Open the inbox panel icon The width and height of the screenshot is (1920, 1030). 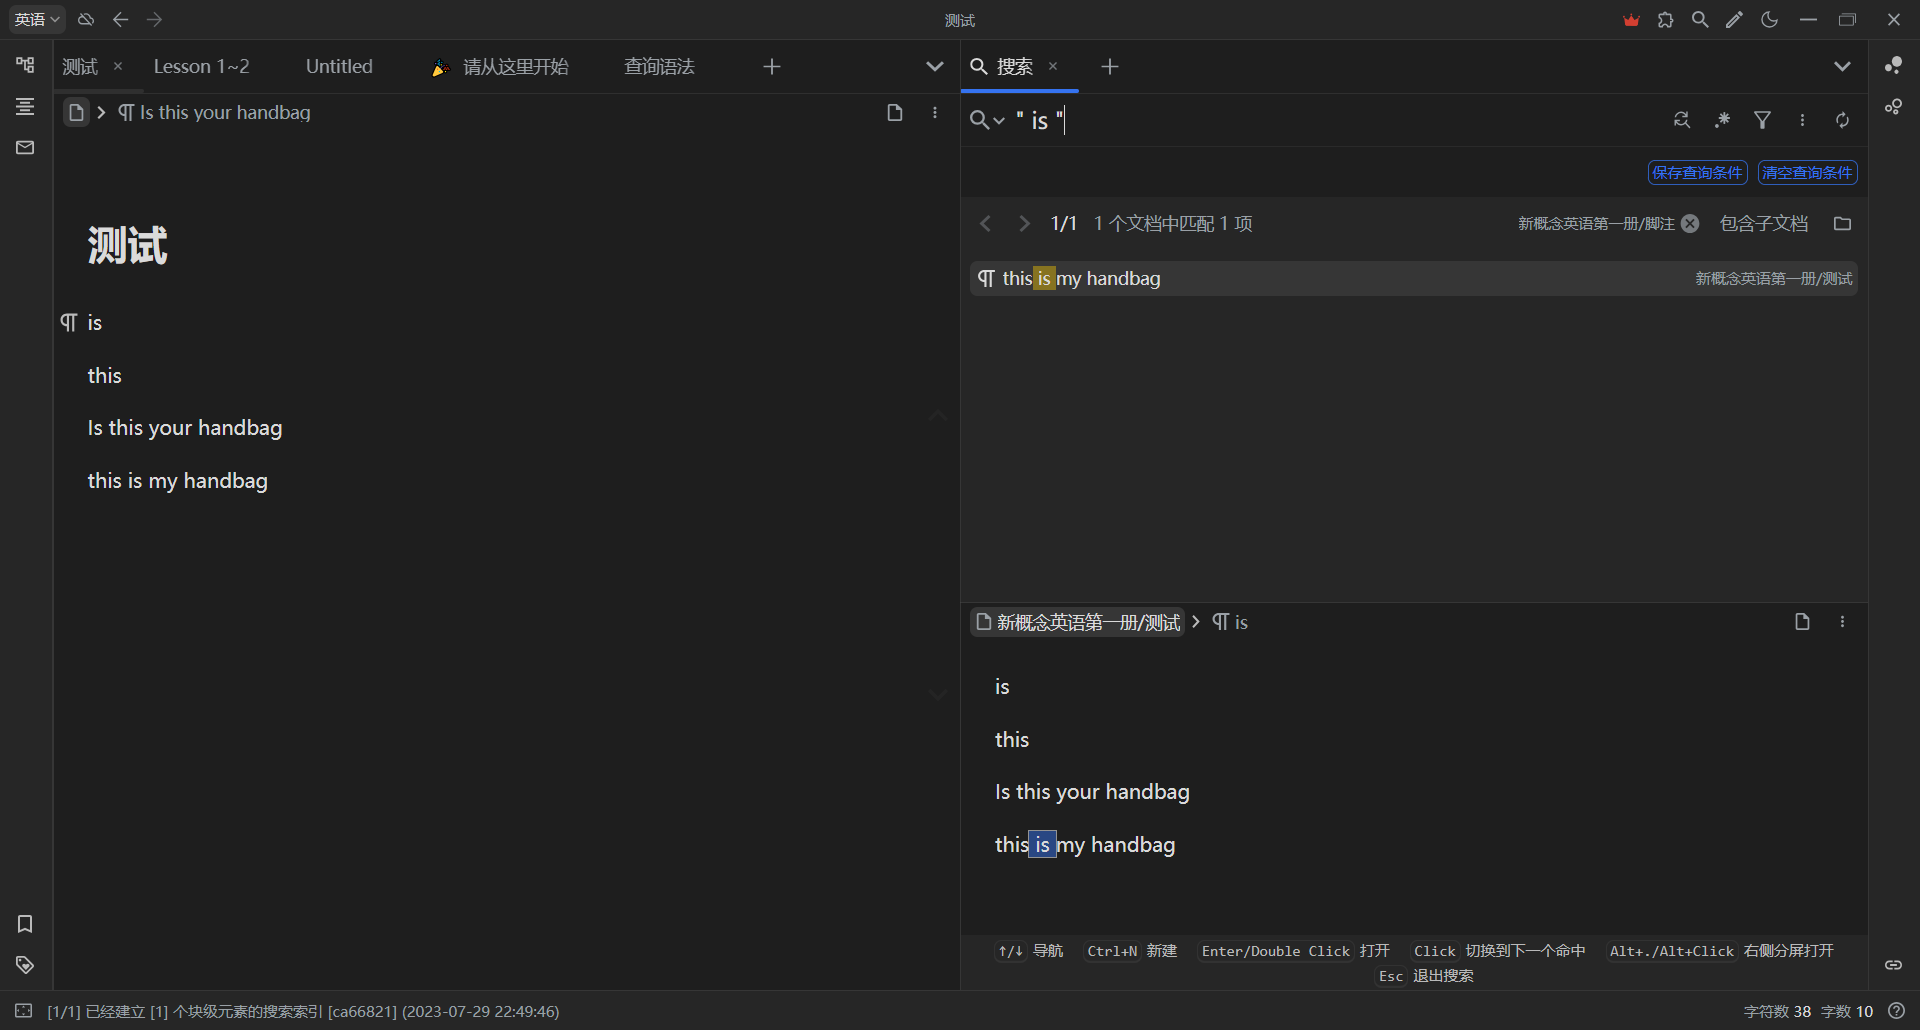(25, 148)
